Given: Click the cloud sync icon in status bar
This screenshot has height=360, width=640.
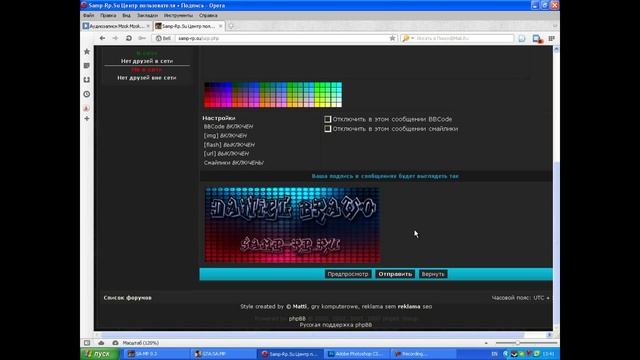Looking at the screenshot, I should (101, 343).
